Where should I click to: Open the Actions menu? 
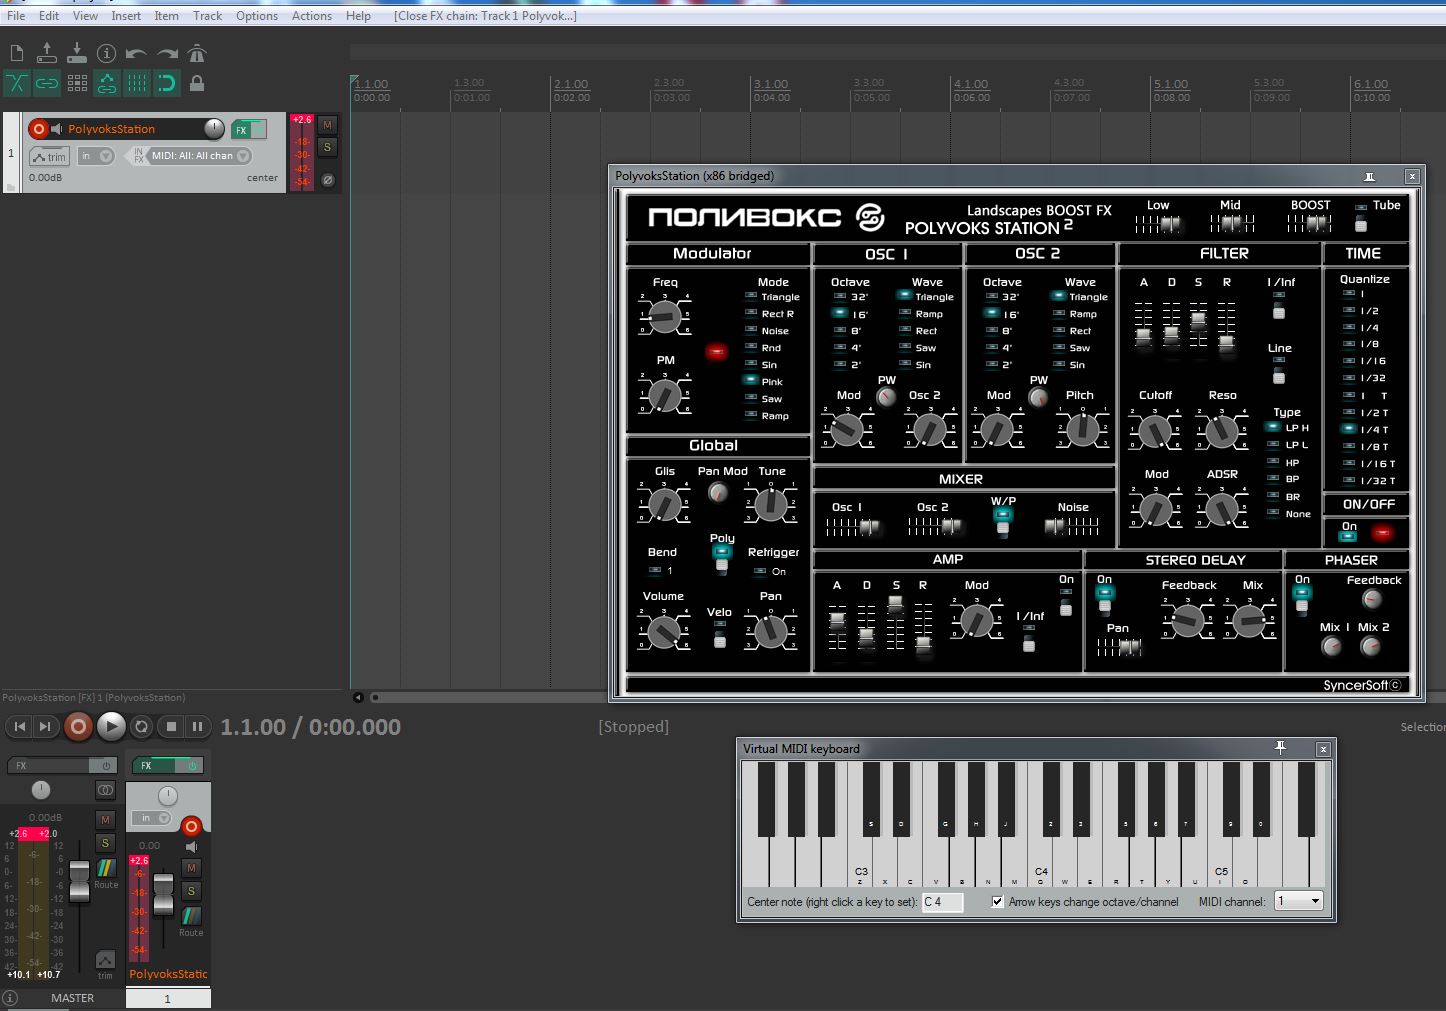point(312,16)
